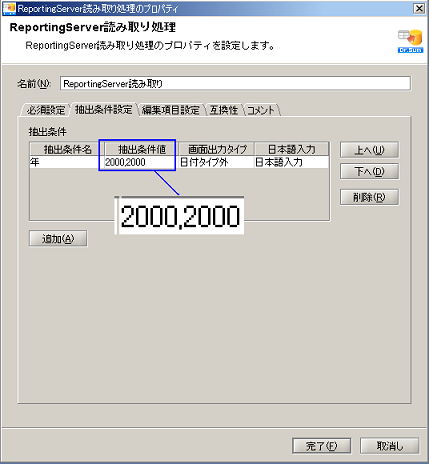Click the 上へ(U) button
The image size is (429, 464).
369,150
